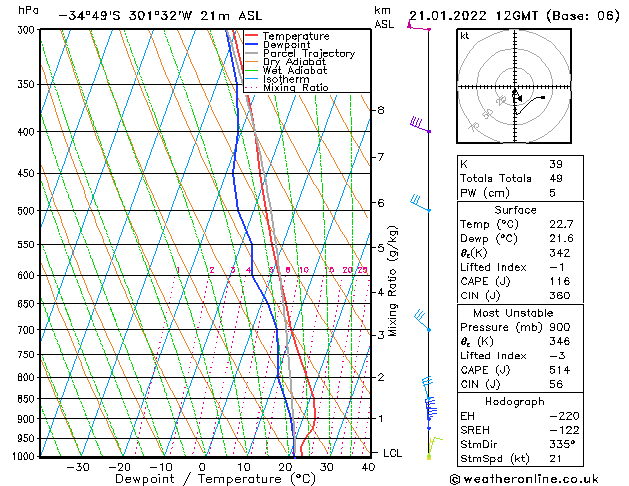Click the Surface Temp value 22.7

pyautogui.click(x=561, y=224)
